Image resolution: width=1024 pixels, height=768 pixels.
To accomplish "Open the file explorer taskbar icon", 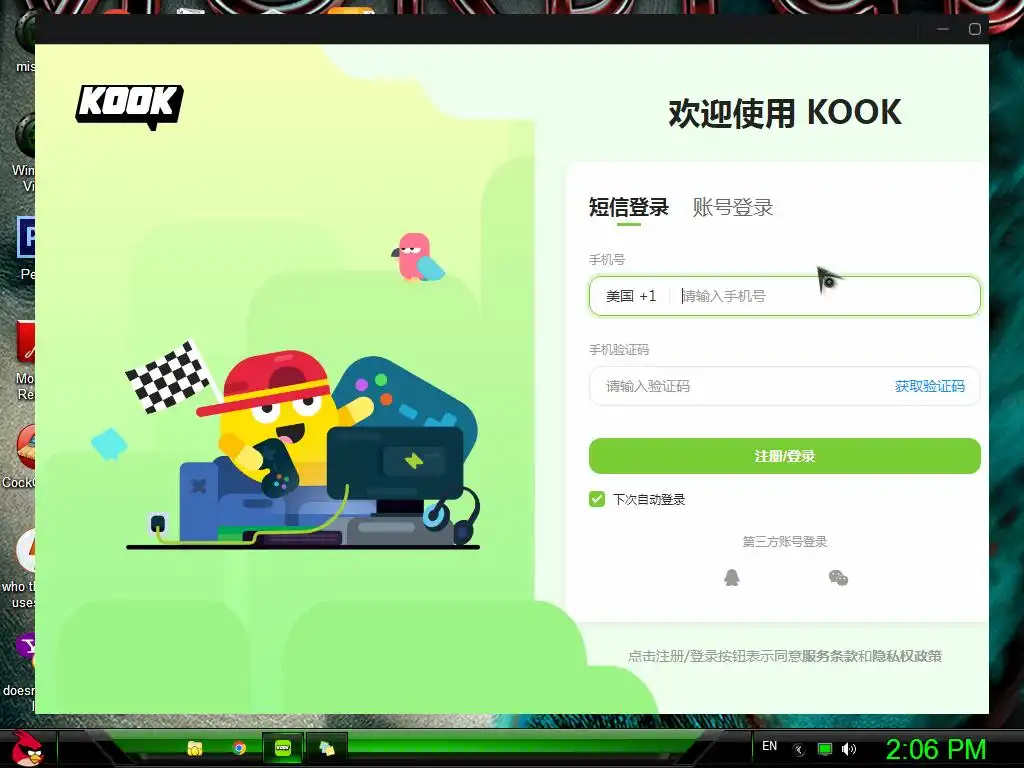I will pyautogui.click(x=195, y=748).
